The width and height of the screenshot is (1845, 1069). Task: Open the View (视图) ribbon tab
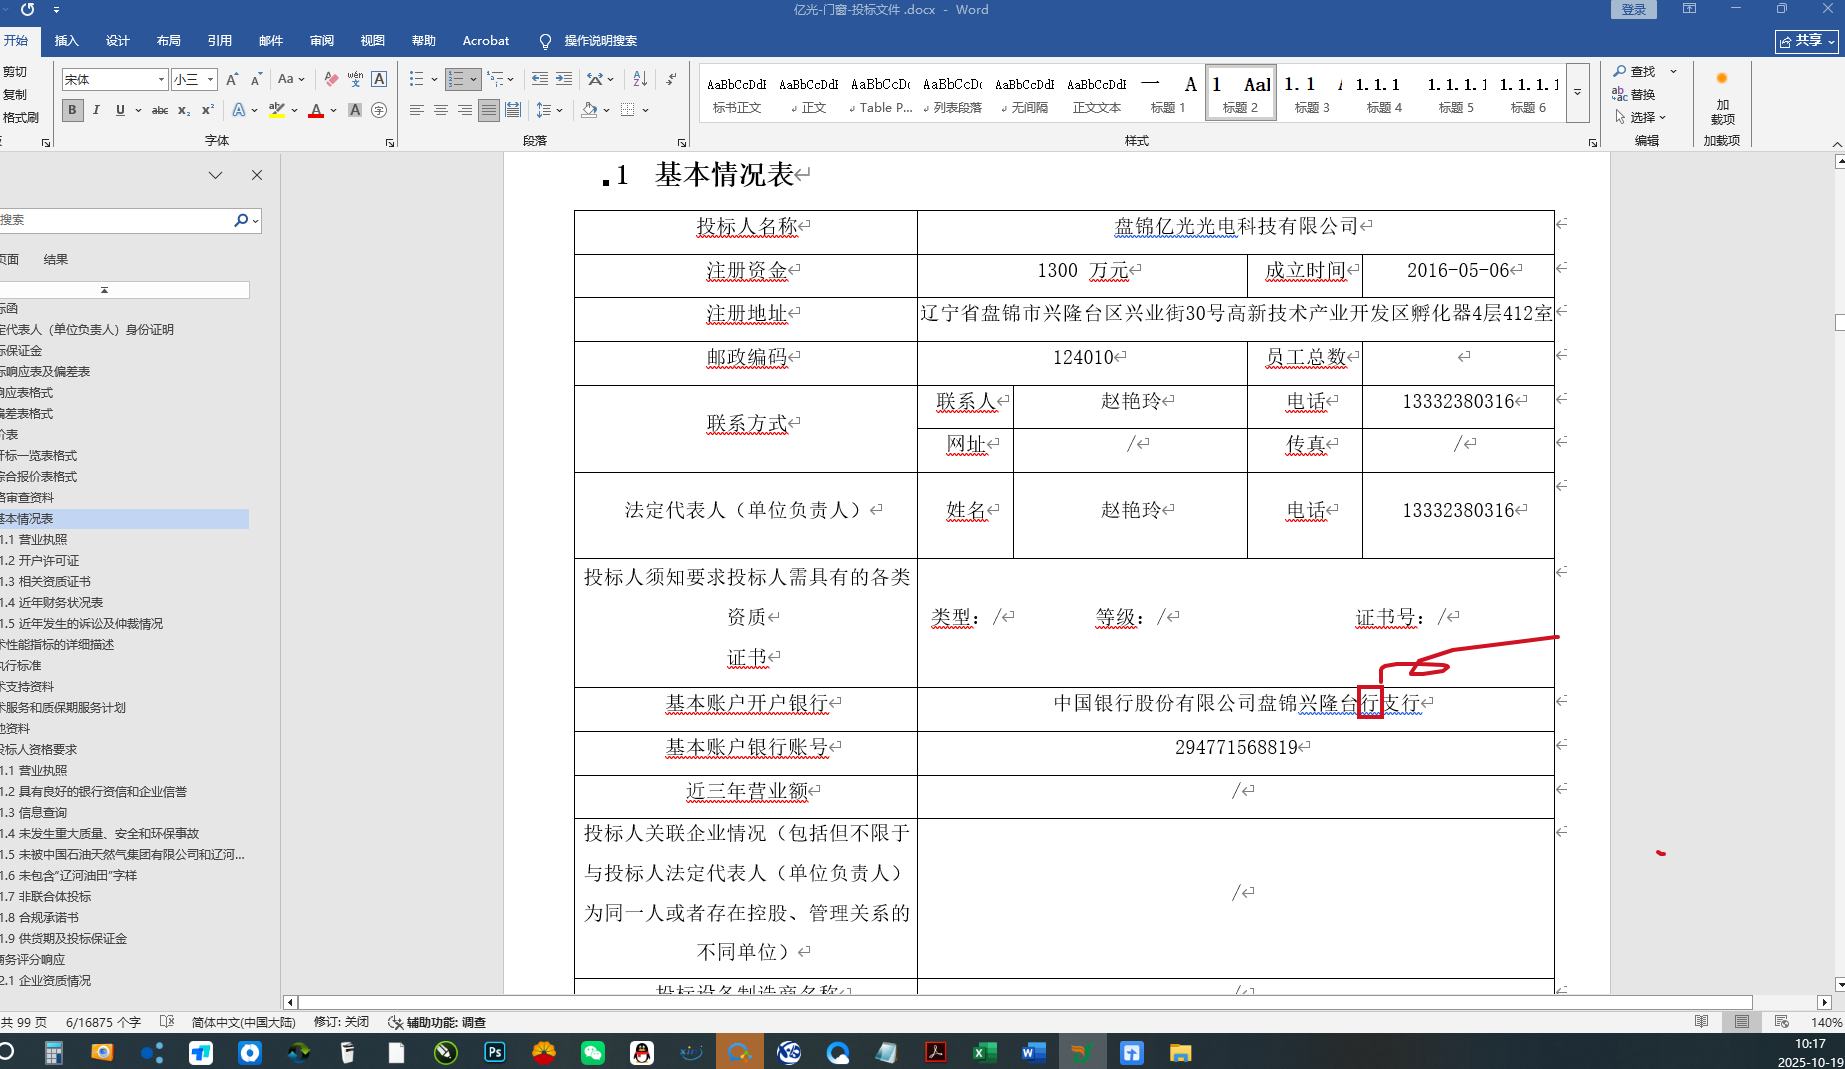pos(372,41)
